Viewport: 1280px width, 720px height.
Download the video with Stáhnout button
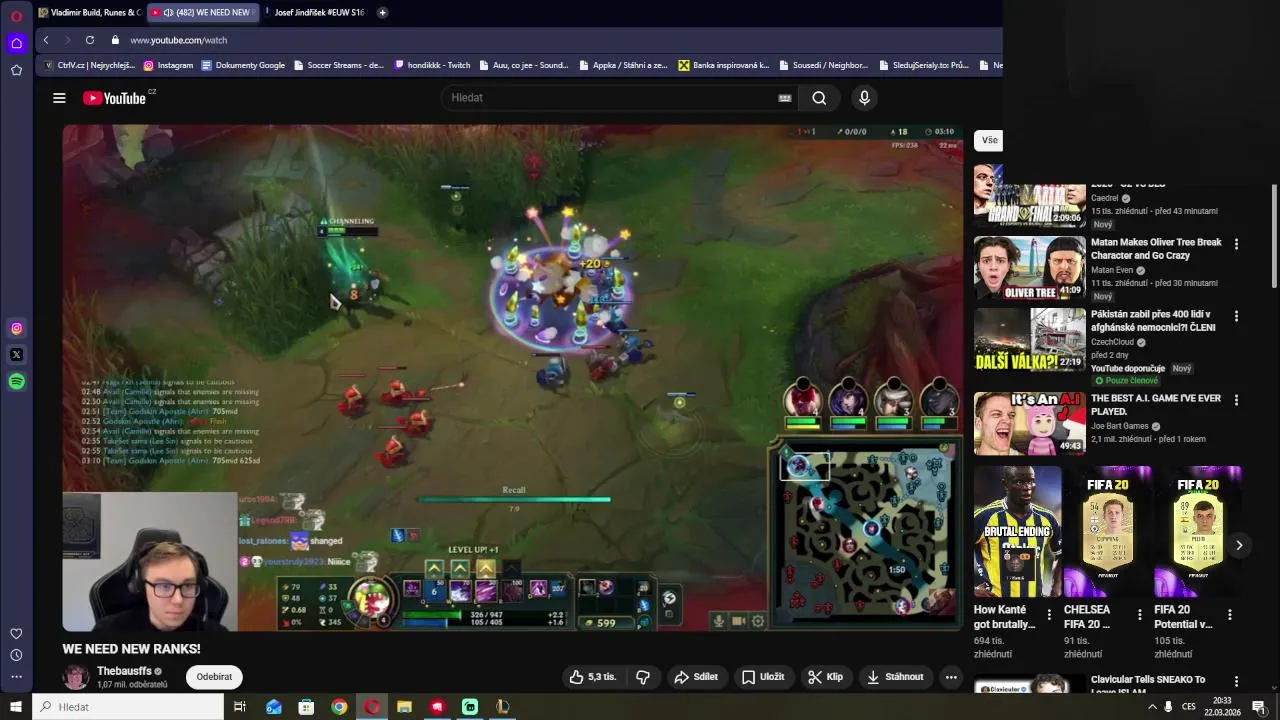tap(896, 677)
